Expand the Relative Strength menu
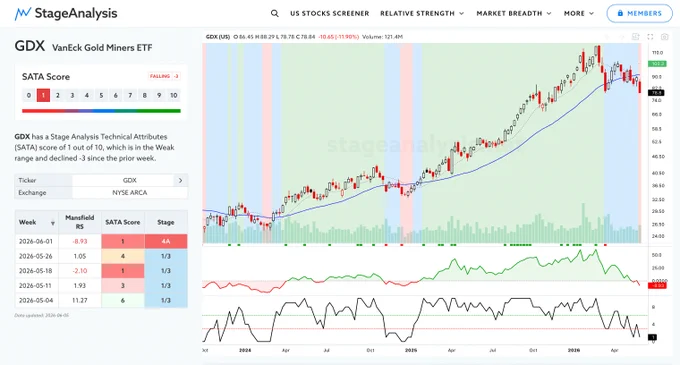 [422, 13]
